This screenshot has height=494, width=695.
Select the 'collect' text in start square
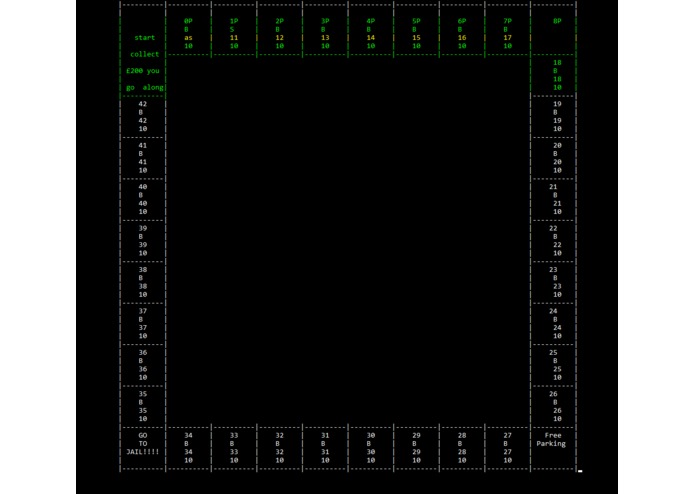point(144,54)
